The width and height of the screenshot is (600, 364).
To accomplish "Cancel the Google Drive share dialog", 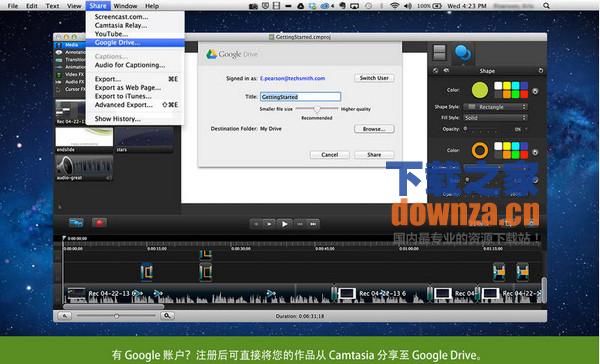I will click(329, 155).
